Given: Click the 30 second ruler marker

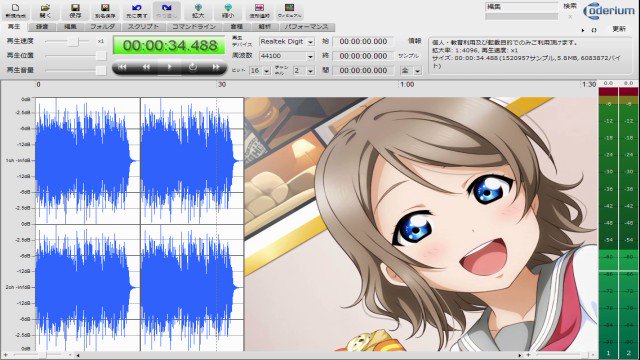Looking at the screenshot, I should (222, 84).
